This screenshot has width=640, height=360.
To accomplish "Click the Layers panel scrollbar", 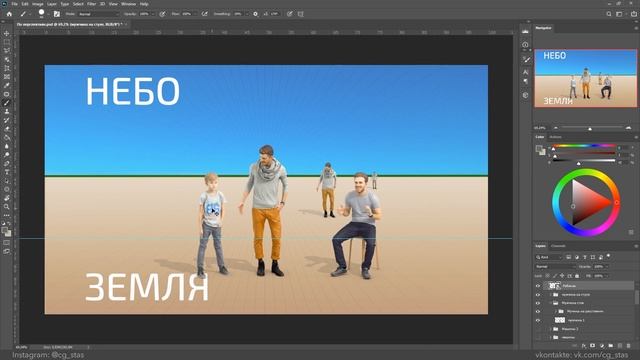I will point(637,297).
